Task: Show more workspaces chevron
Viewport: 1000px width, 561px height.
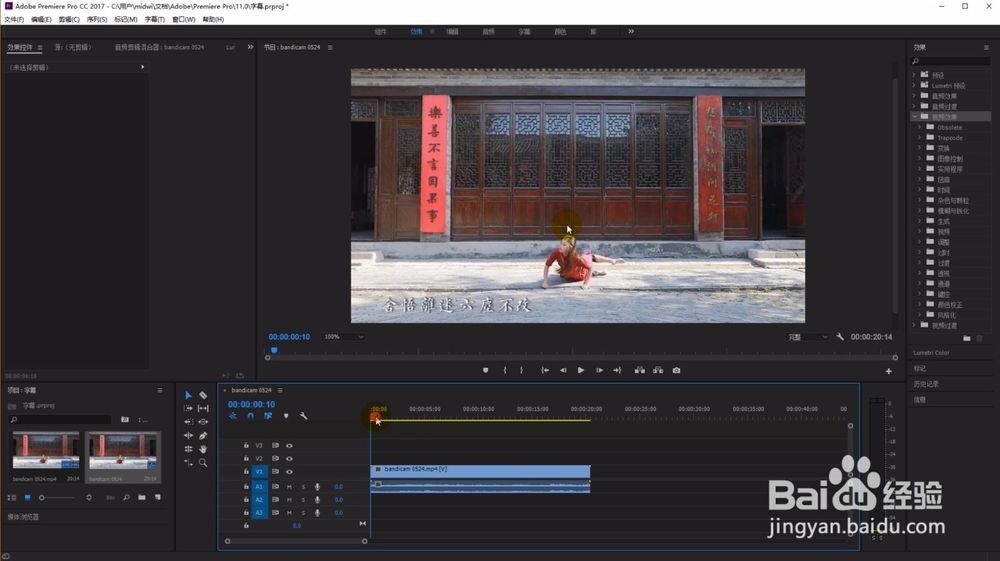Action: [631, 31]
